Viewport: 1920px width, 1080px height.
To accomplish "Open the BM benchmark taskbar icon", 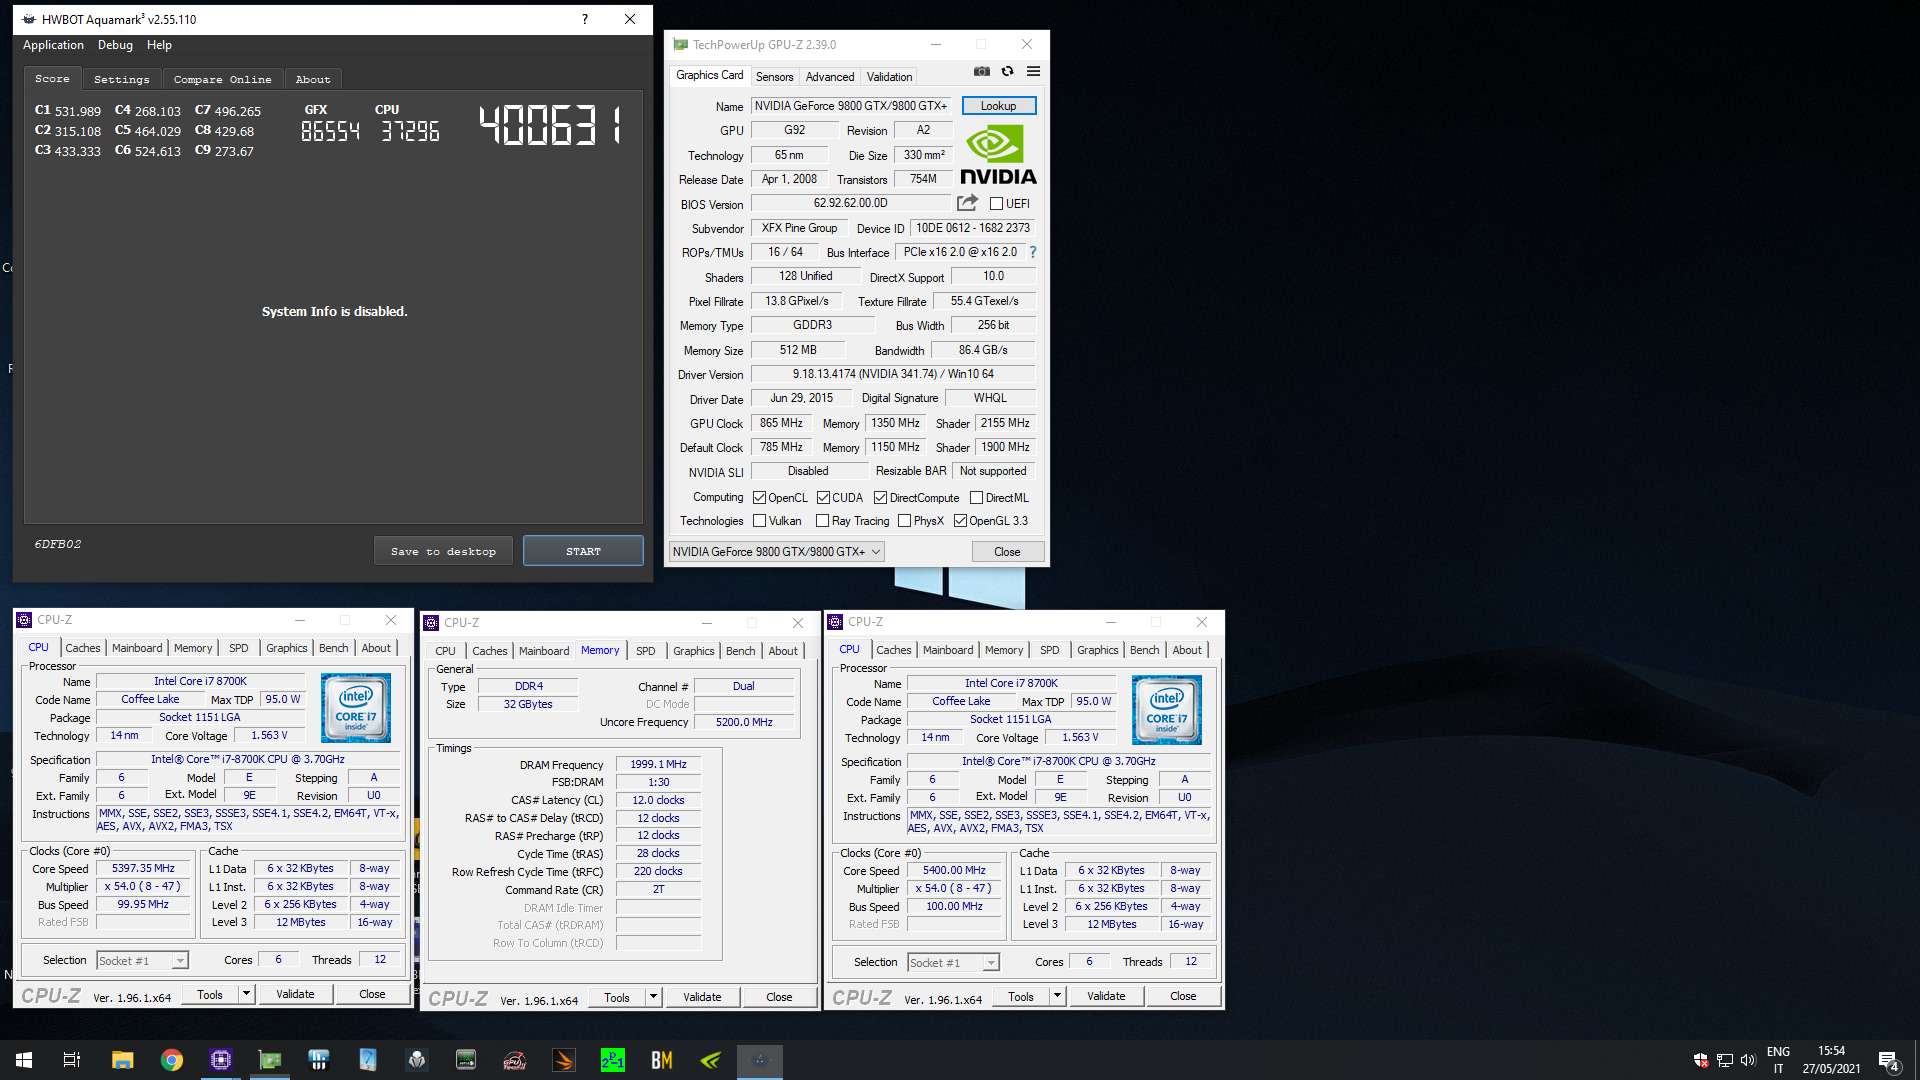I will [x=662, y=1060].
